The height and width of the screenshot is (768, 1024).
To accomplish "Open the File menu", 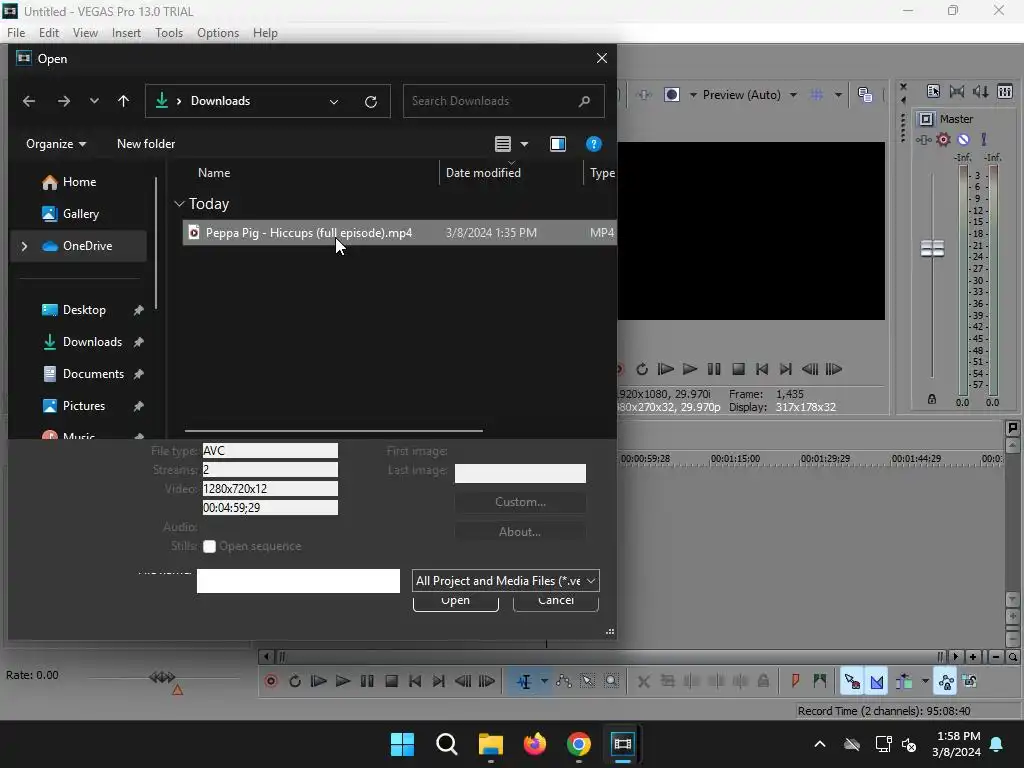I will click(x=16, y=33).
